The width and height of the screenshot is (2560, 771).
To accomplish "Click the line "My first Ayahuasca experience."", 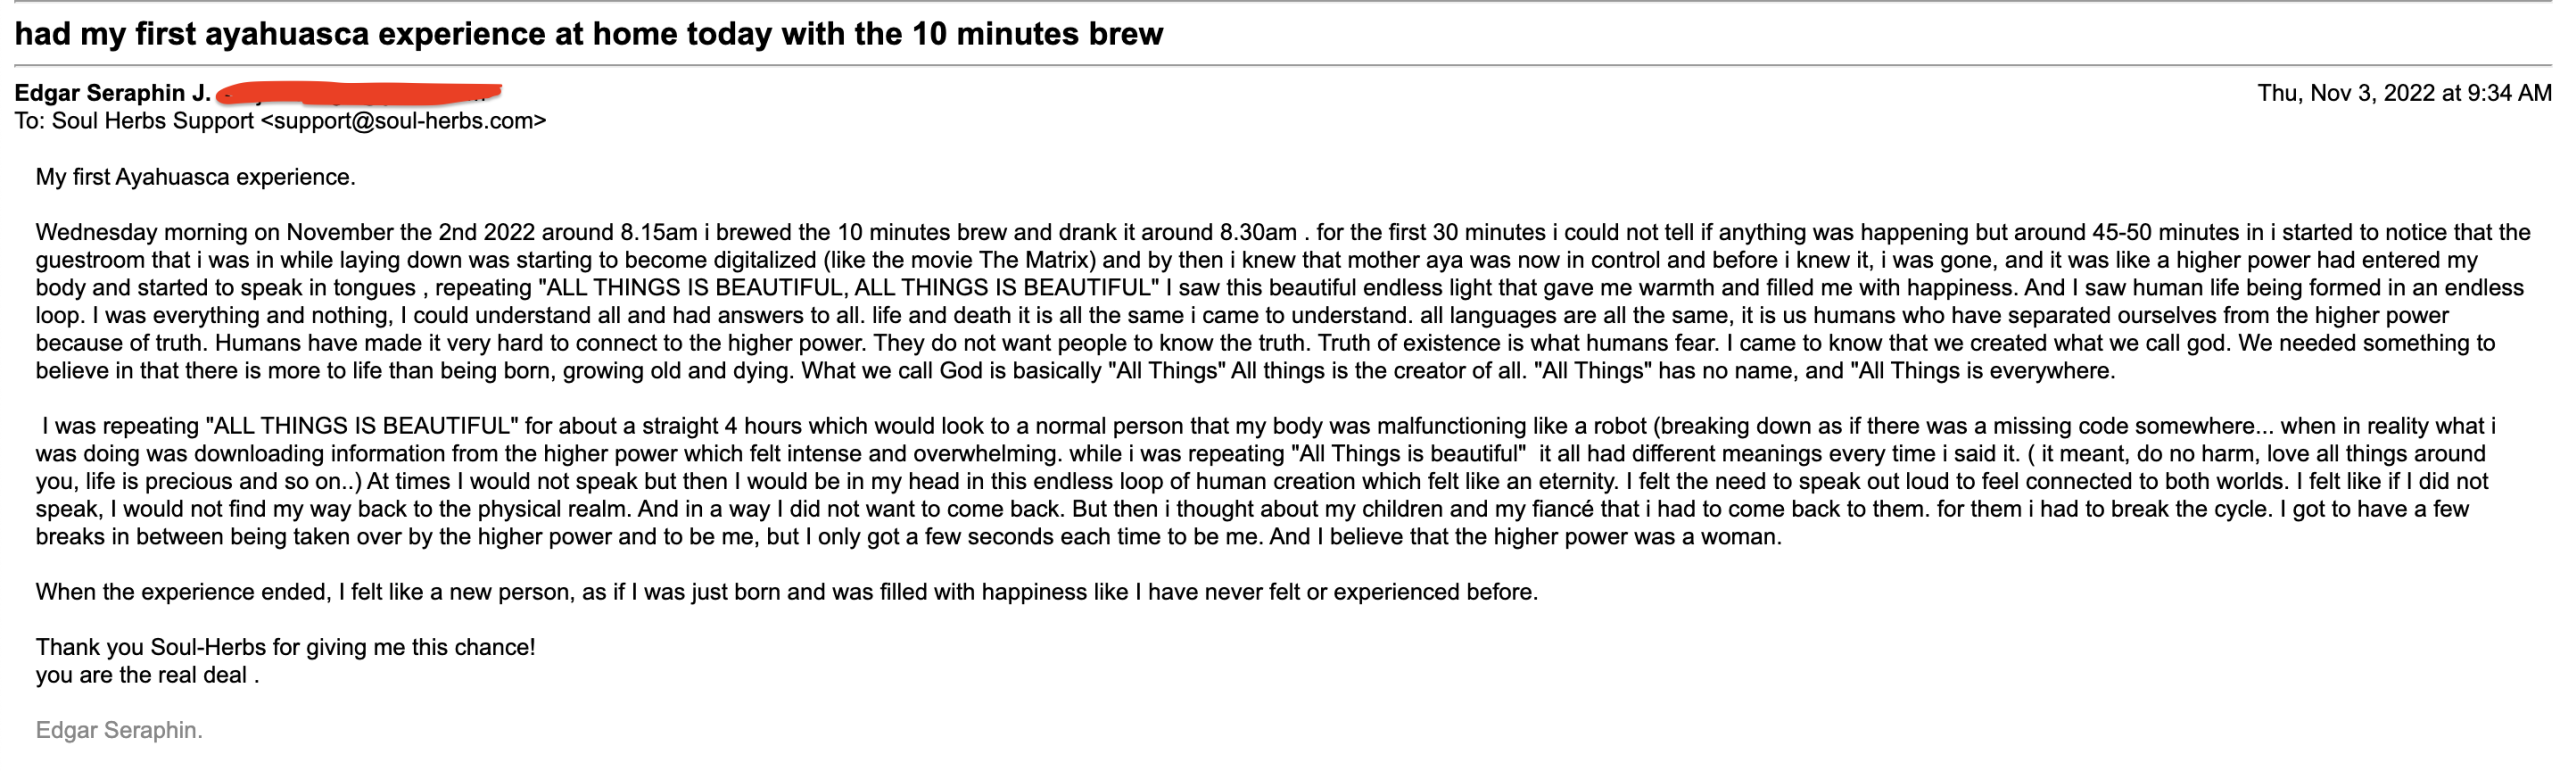I will click(195, 177).
